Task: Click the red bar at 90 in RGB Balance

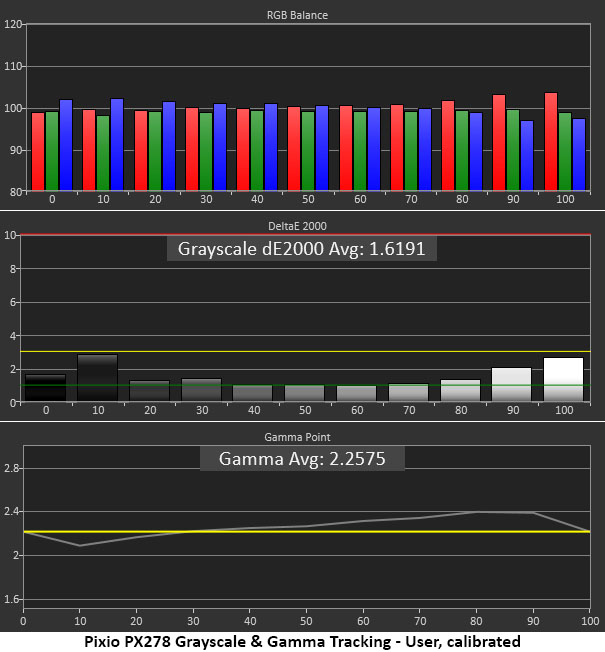Action: 499,143
